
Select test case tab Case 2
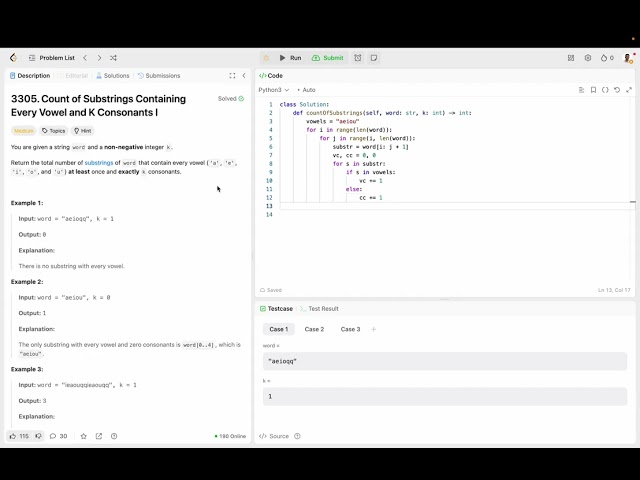pos(314,329)
